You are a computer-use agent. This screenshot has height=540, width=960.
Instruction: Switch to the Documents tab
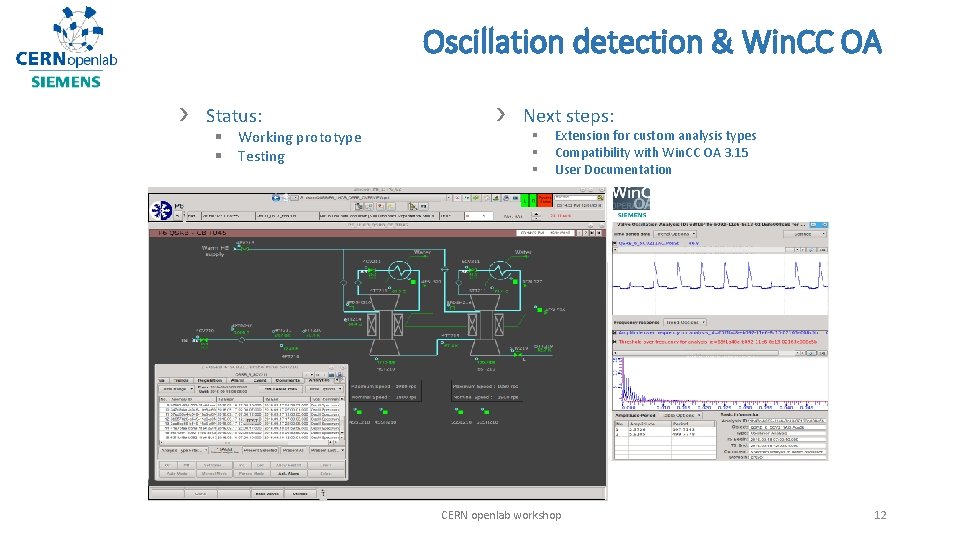(288, 380)
